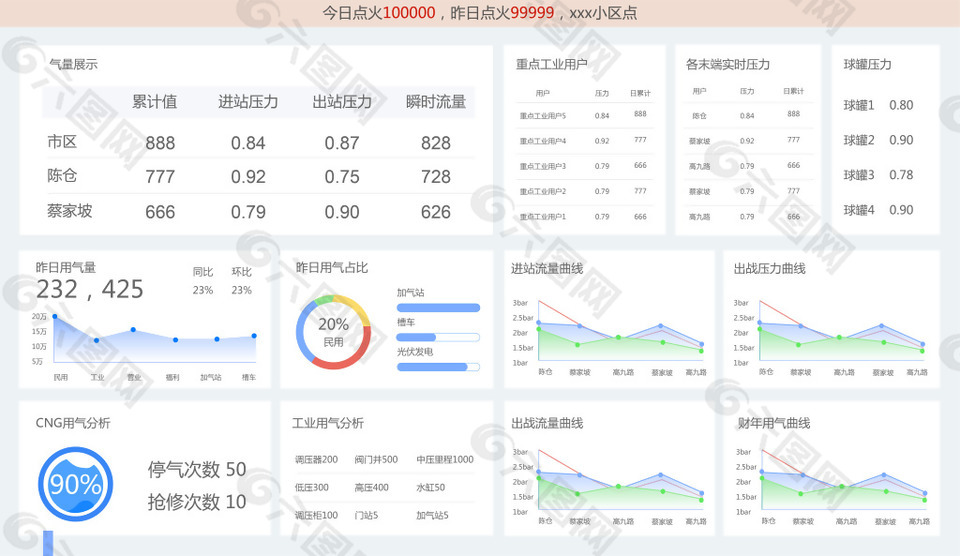Image resolution: width=960 pixels, height=556 pixels.
Task: Select the 累计值 column header
Action: pos(154,102)
